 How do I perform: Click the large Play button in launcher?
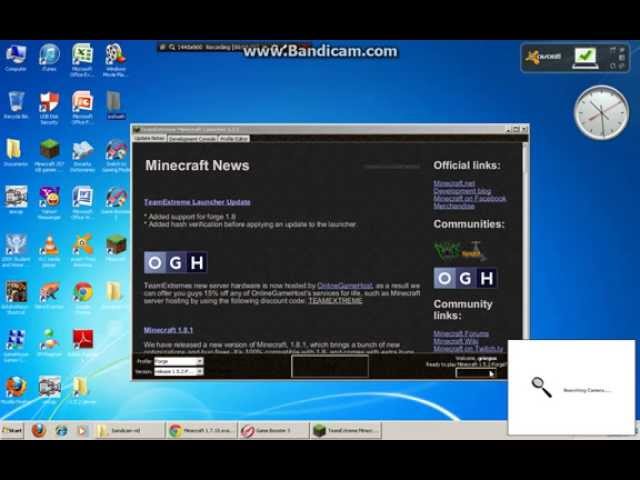330,366
